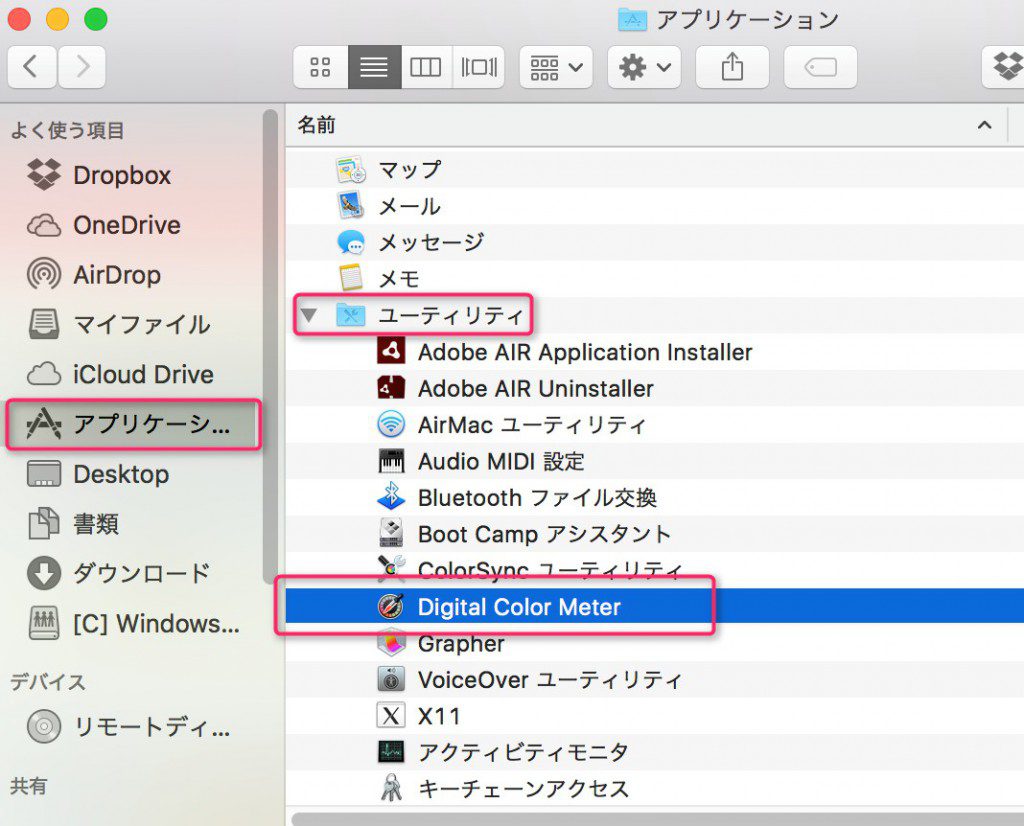Switch to list view
This screenshot has height=826, width=1024.
[x=374, y=67]
